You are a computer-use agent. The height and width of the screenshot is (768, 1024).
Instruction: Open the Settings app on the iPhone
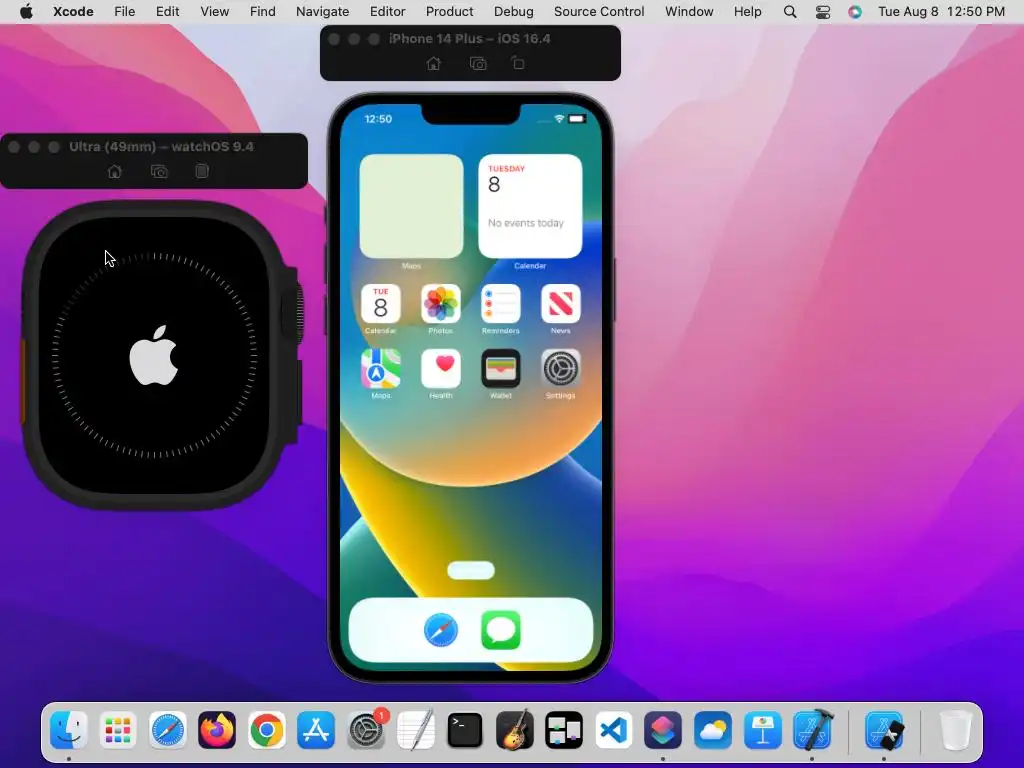tap(560, 368)
